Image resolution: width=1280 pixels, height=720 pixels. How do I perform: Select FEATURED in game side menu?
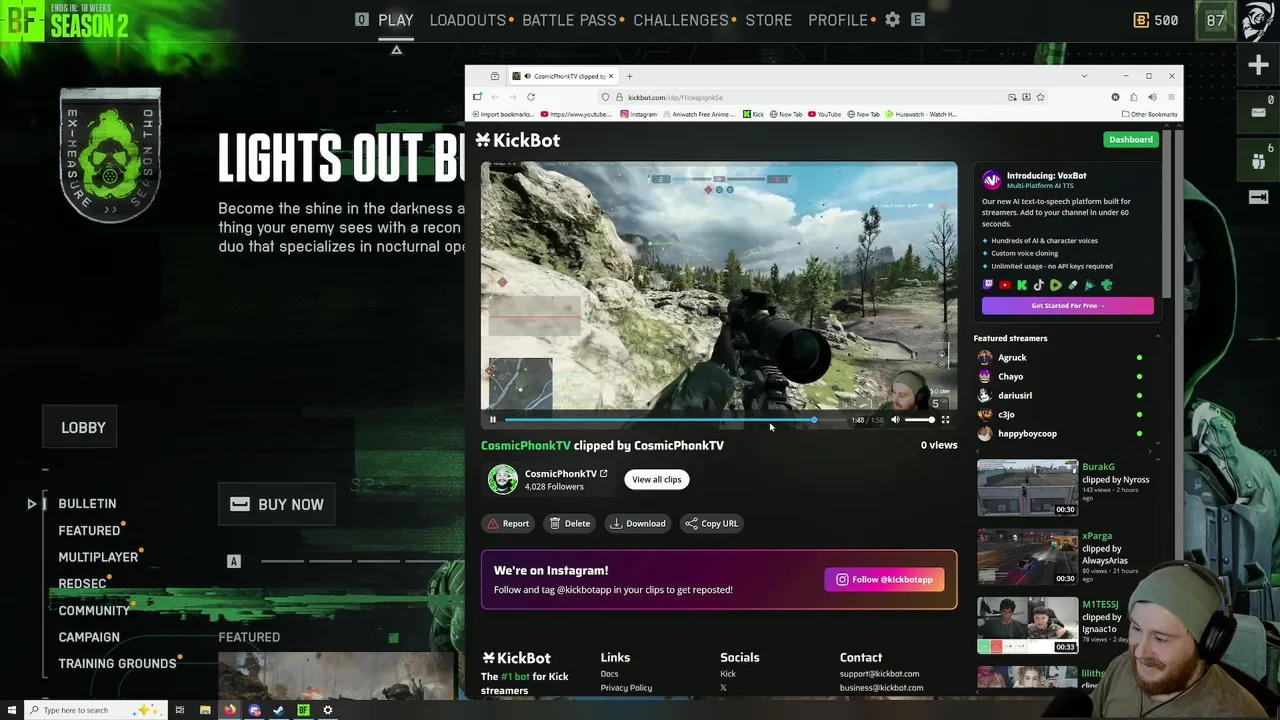click(x=89, y=531)
